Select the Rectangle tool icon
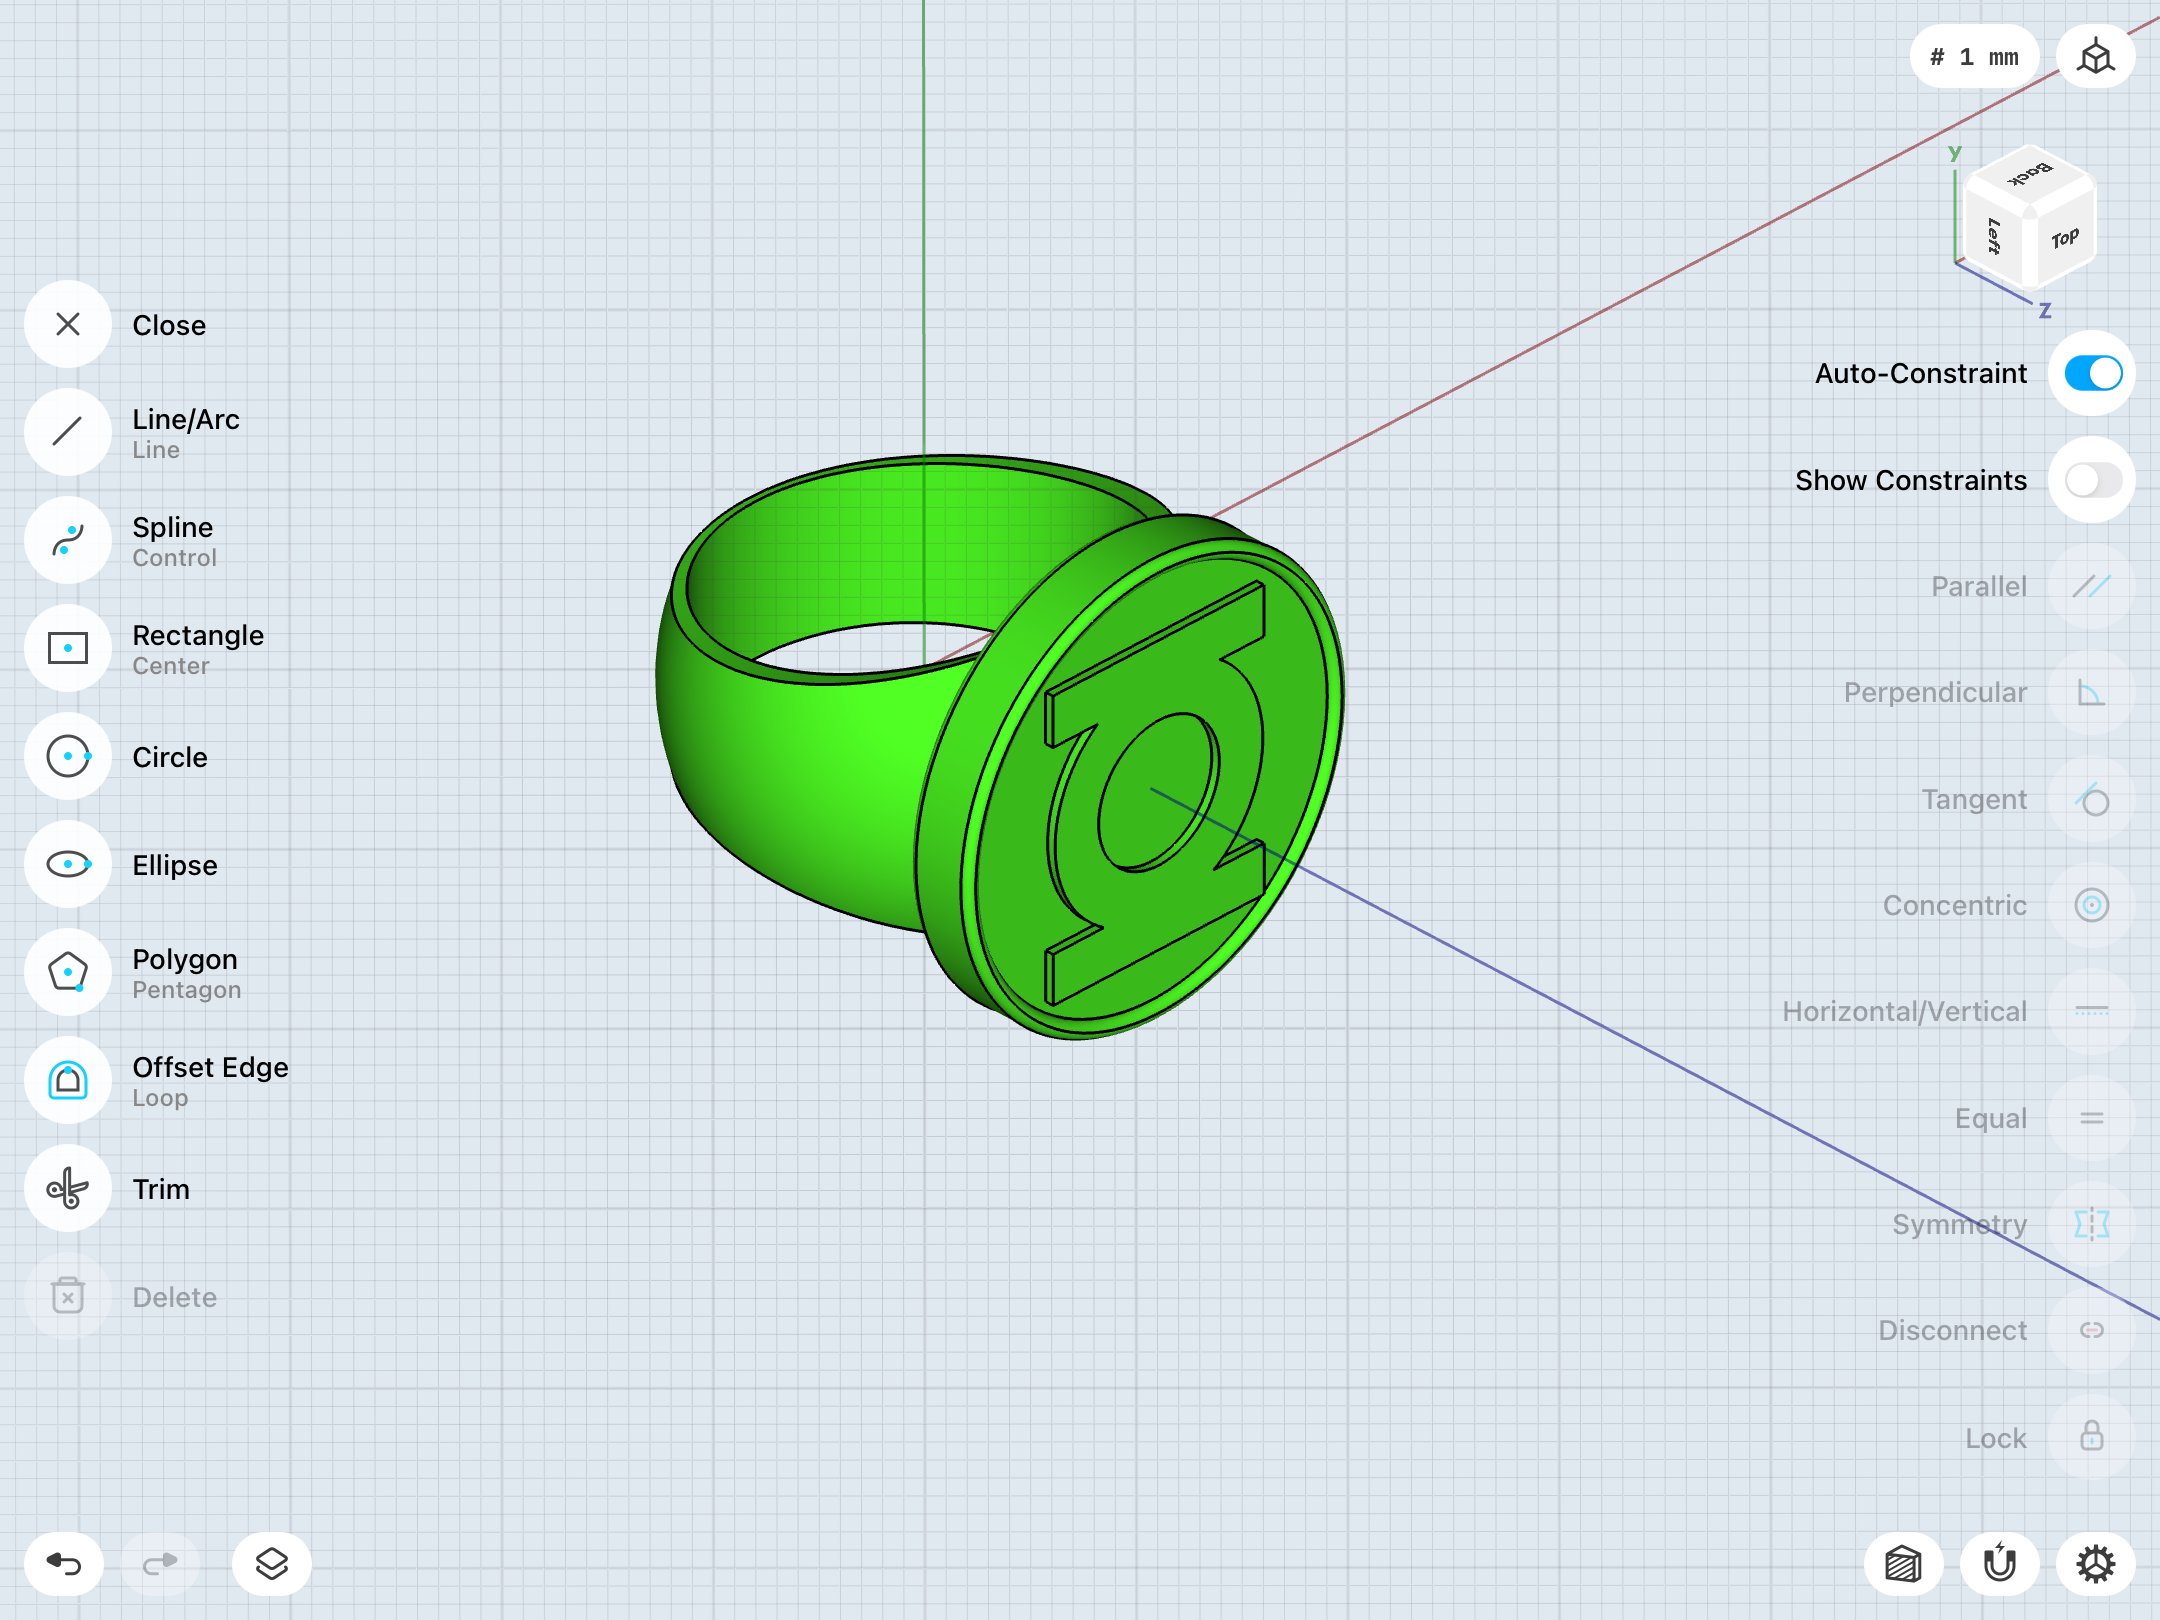2160x1620 pixels. (68, 648)
